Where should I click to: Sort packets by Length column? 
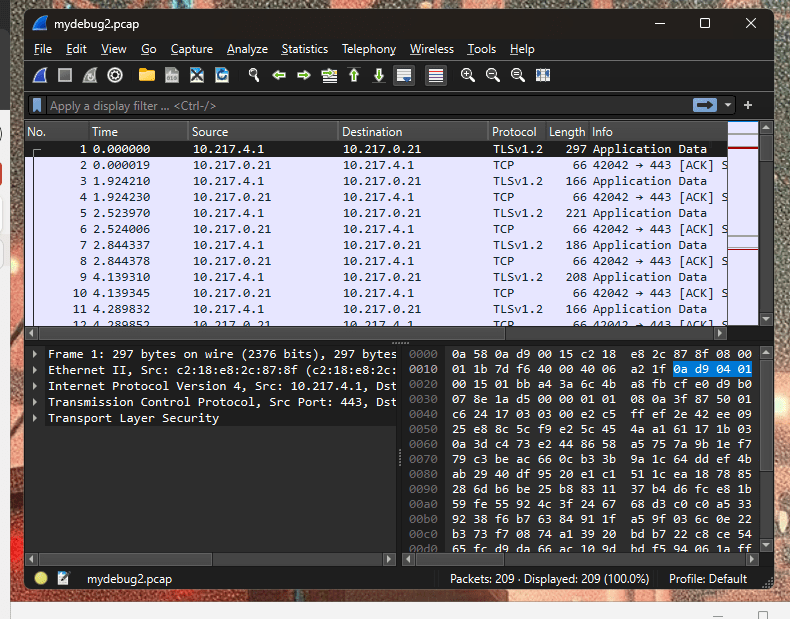pyautogui.click(x=567, y=132)
